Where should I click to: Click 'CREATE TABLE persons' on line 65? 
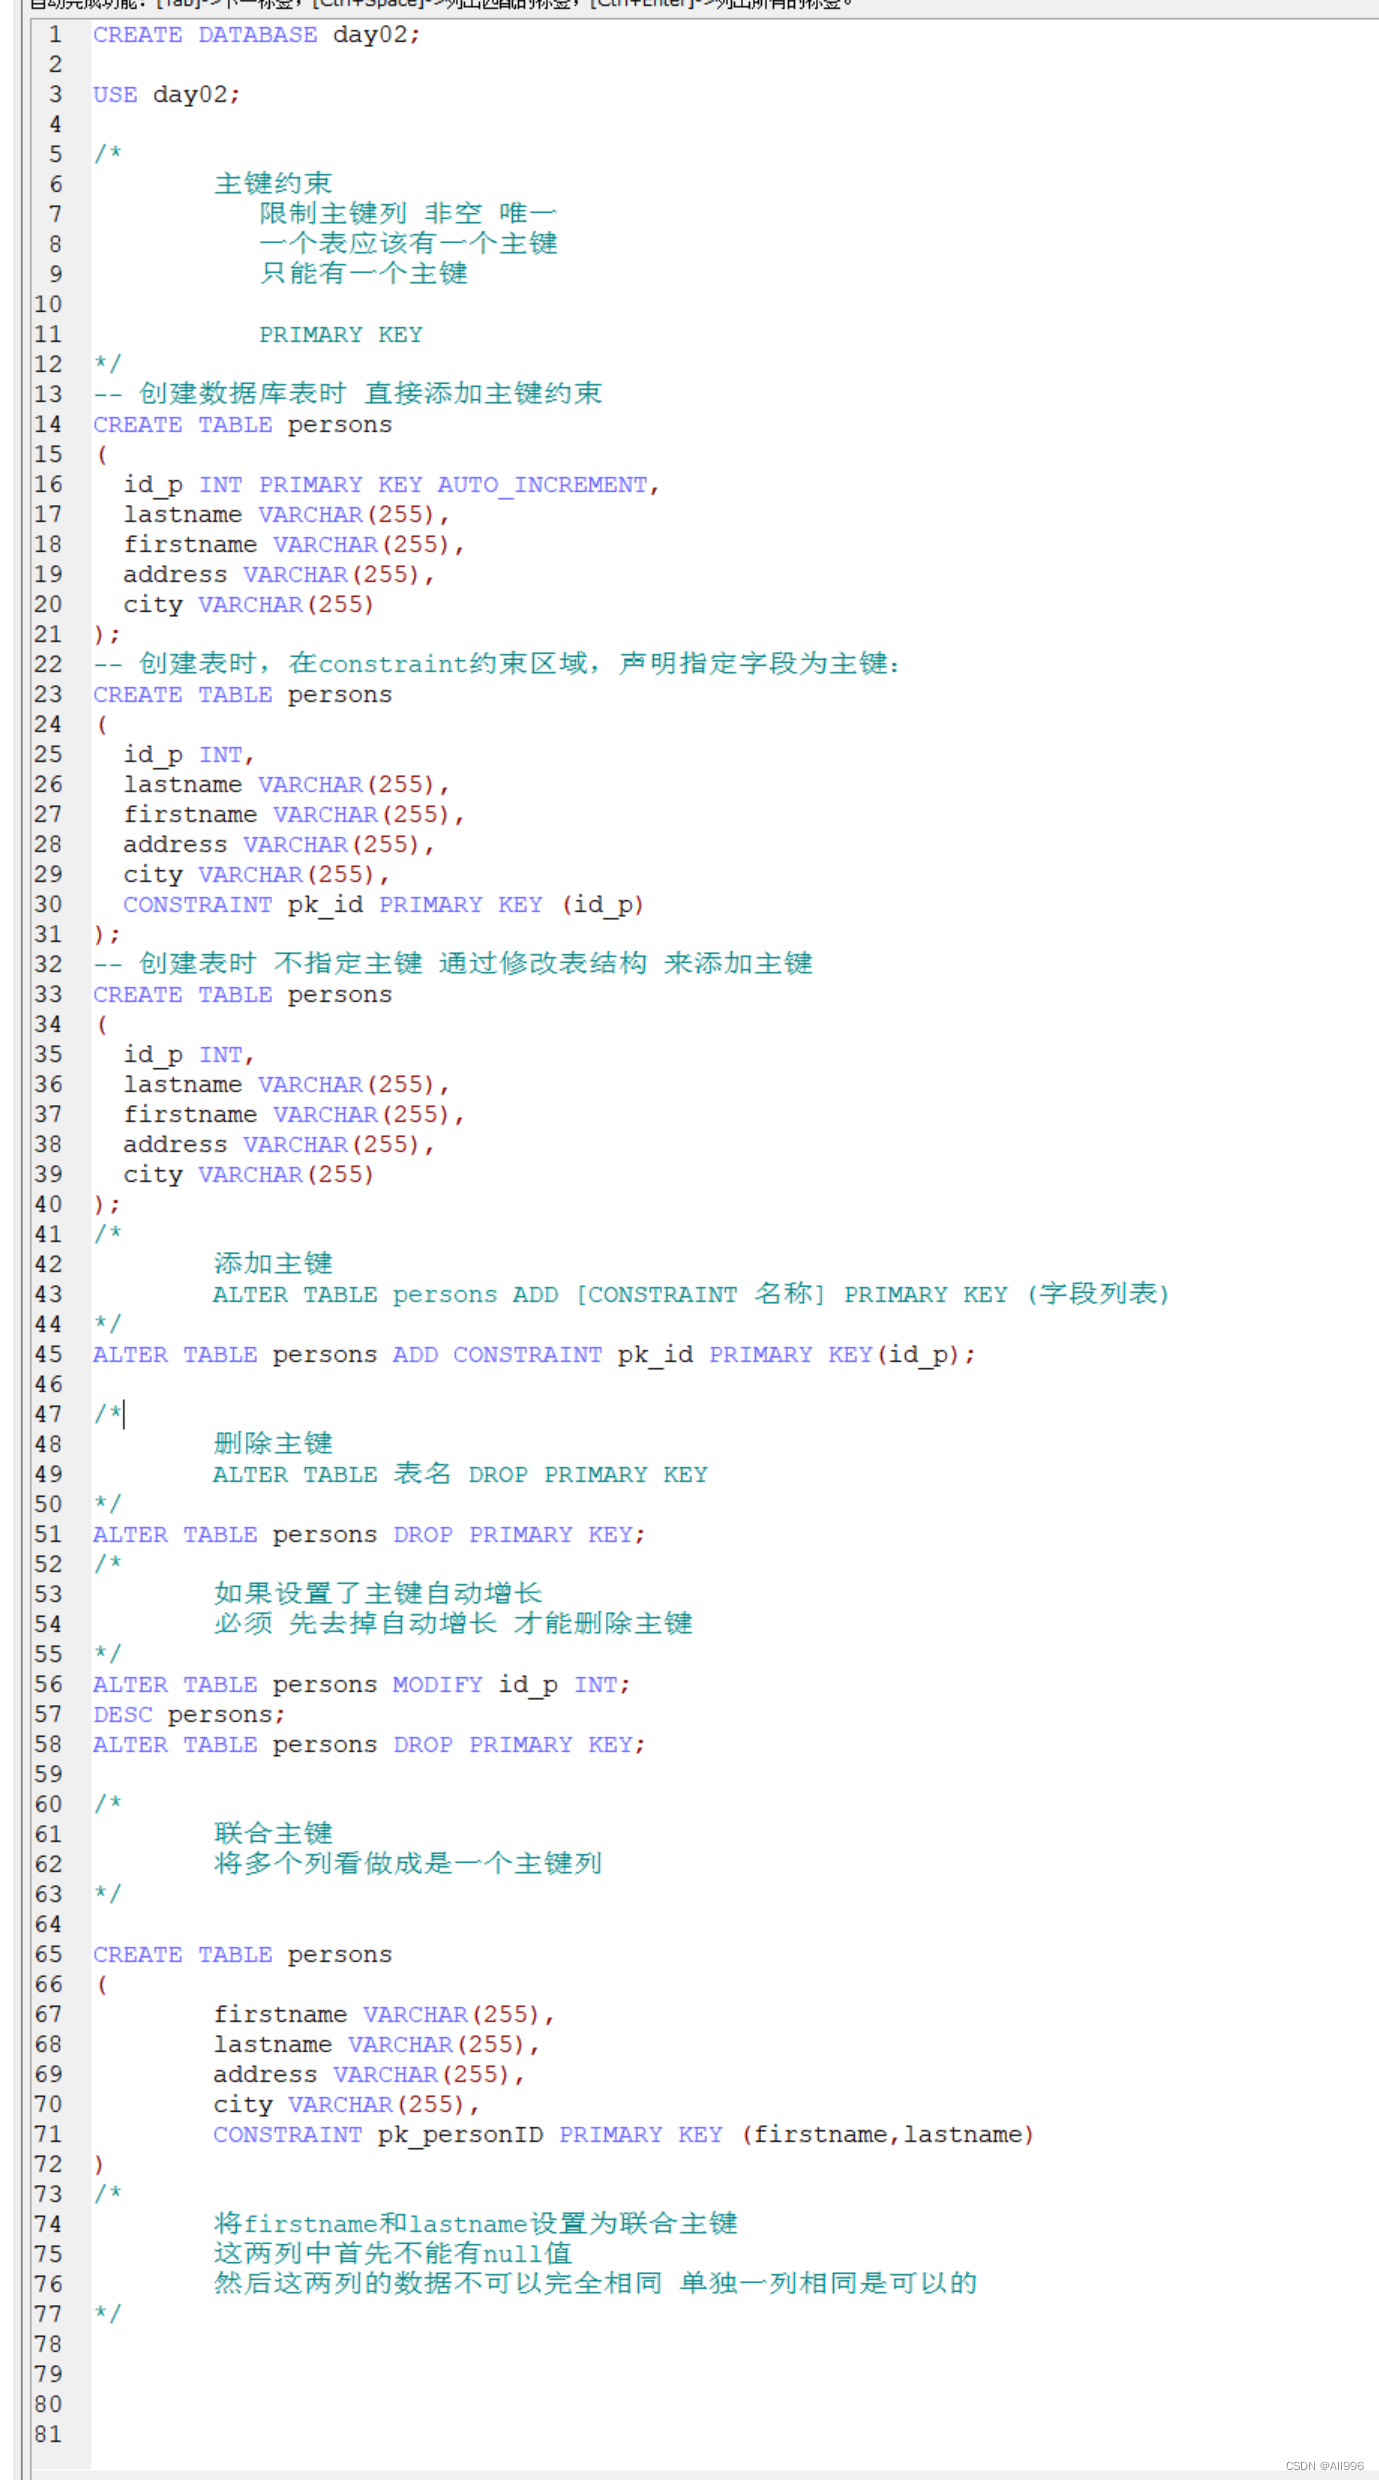pos(243,1955)
